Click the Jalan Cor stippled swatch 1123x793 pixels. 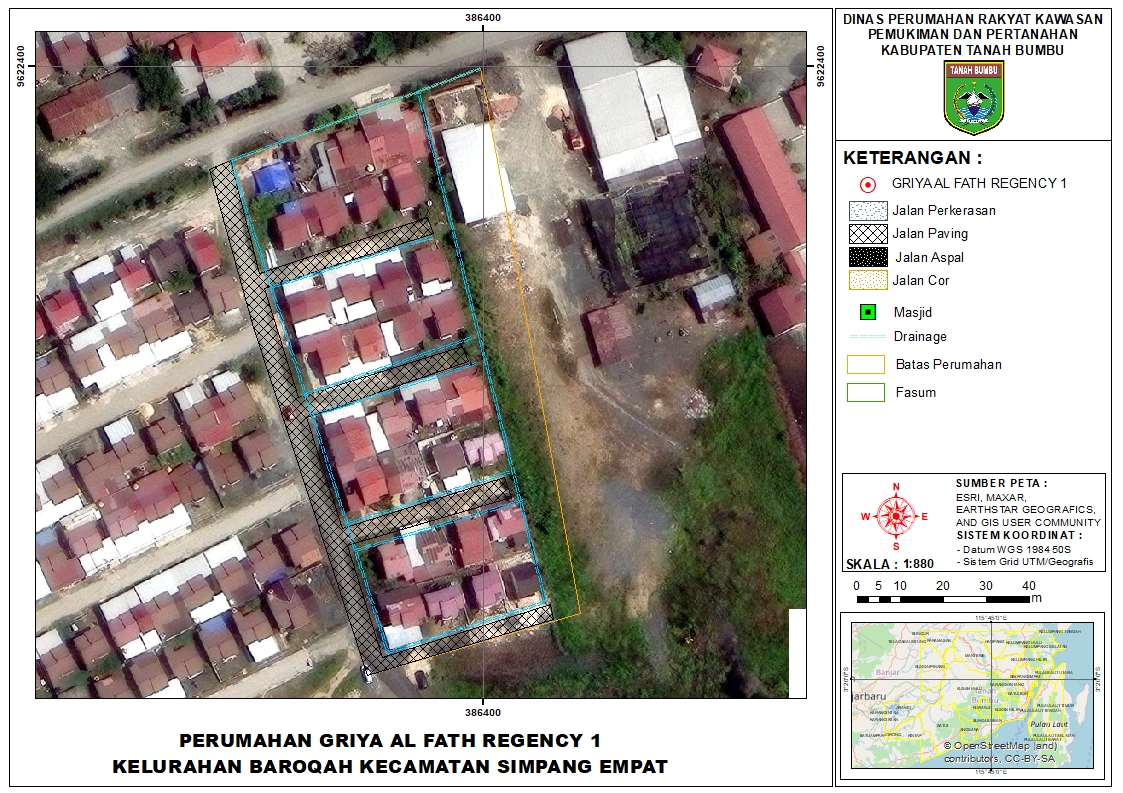(866, 281)
